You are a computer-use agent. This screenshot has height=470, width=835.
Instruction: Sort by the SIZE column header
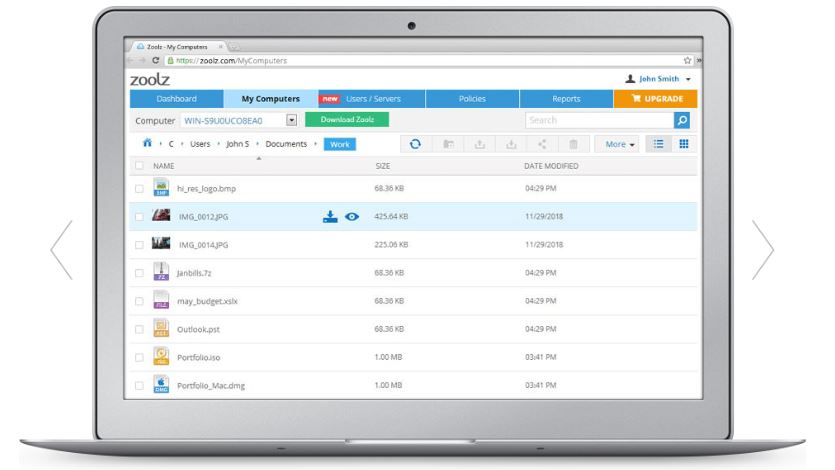[x=383, y=166]
